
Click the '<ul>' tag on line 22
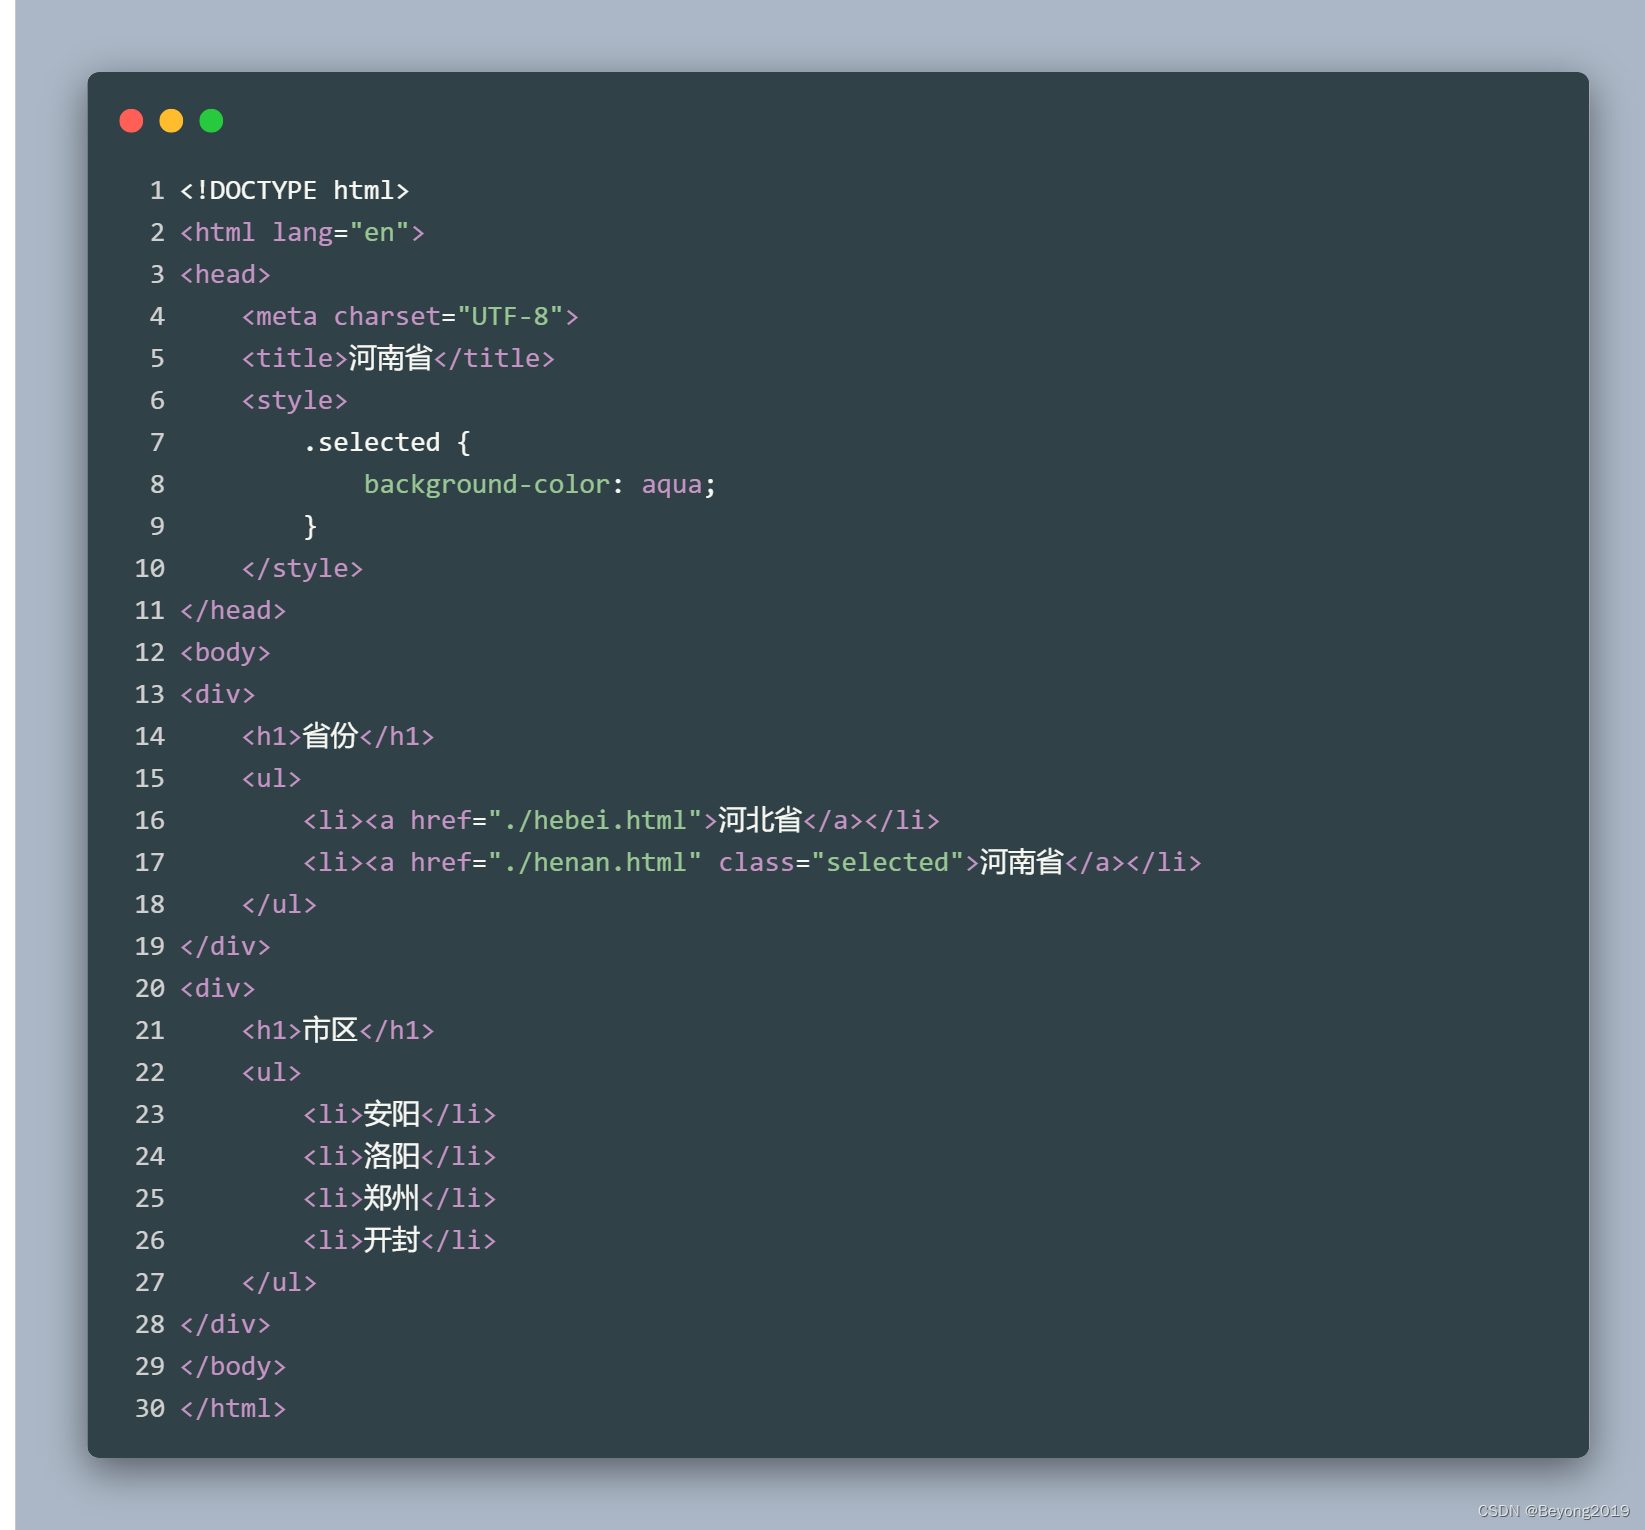271,1072
